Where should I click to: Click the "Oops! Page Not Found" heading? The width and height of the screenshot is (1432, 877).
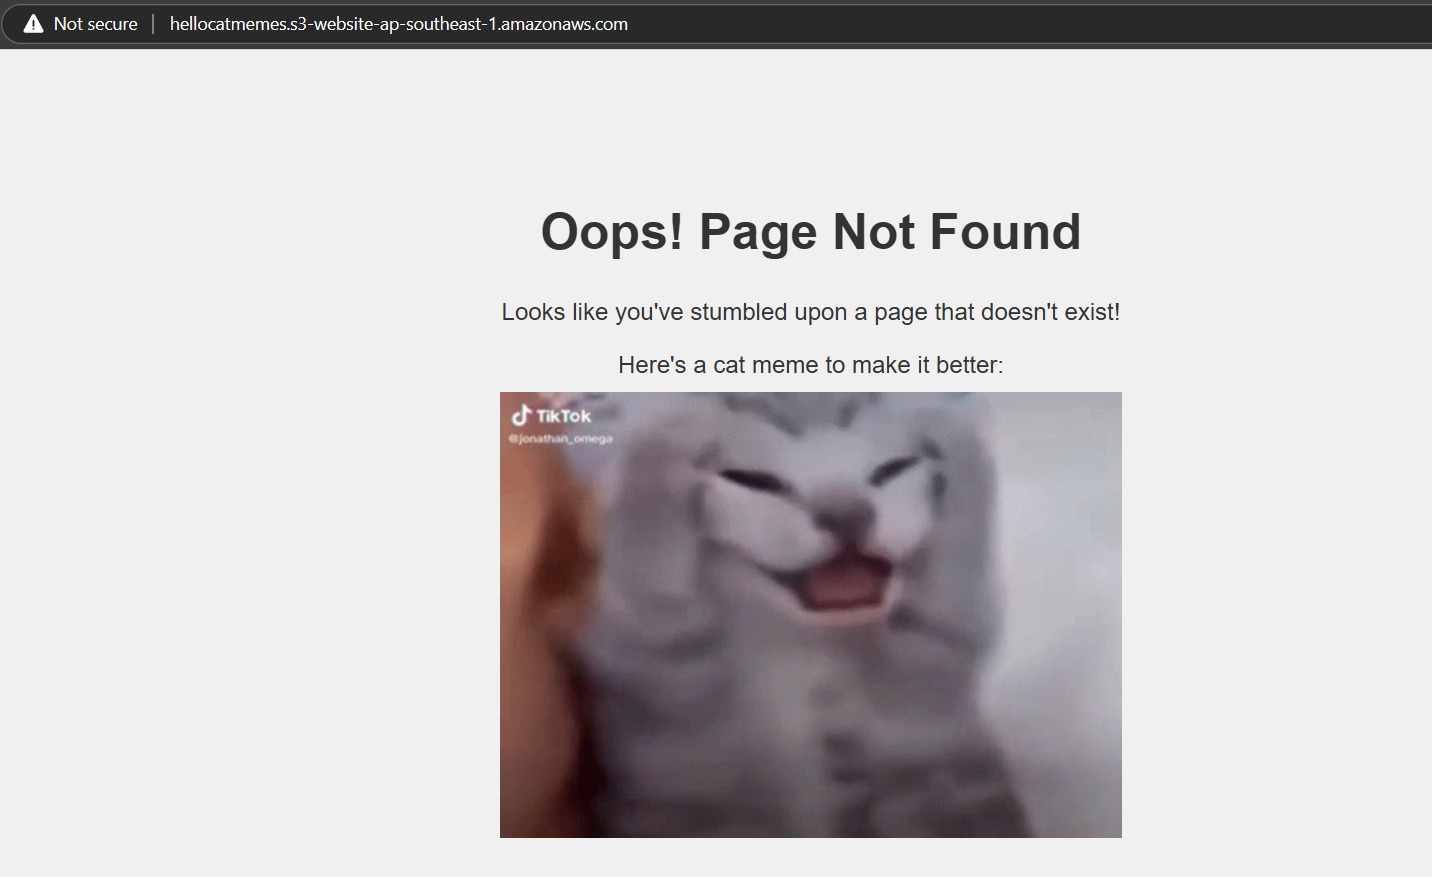[x=810, y=232]
